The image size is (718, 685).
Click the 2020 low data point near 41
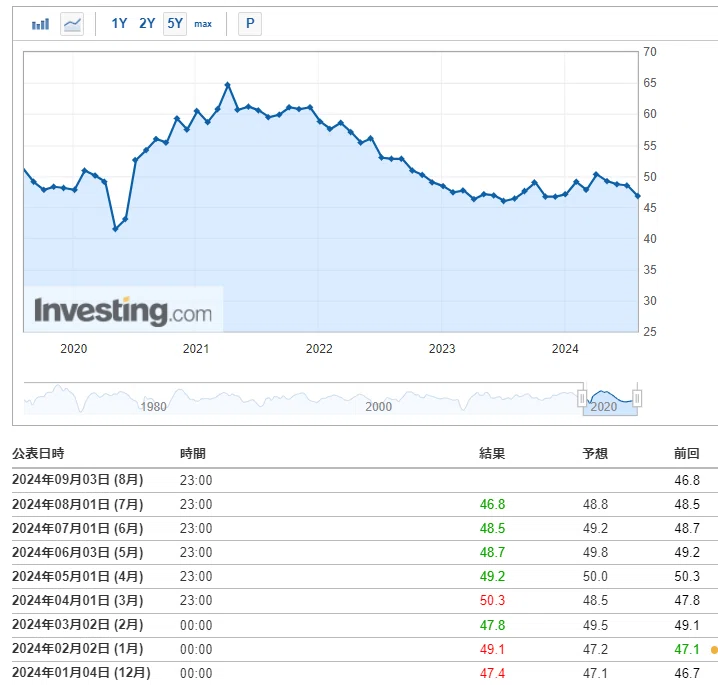[x=115, y=228]
